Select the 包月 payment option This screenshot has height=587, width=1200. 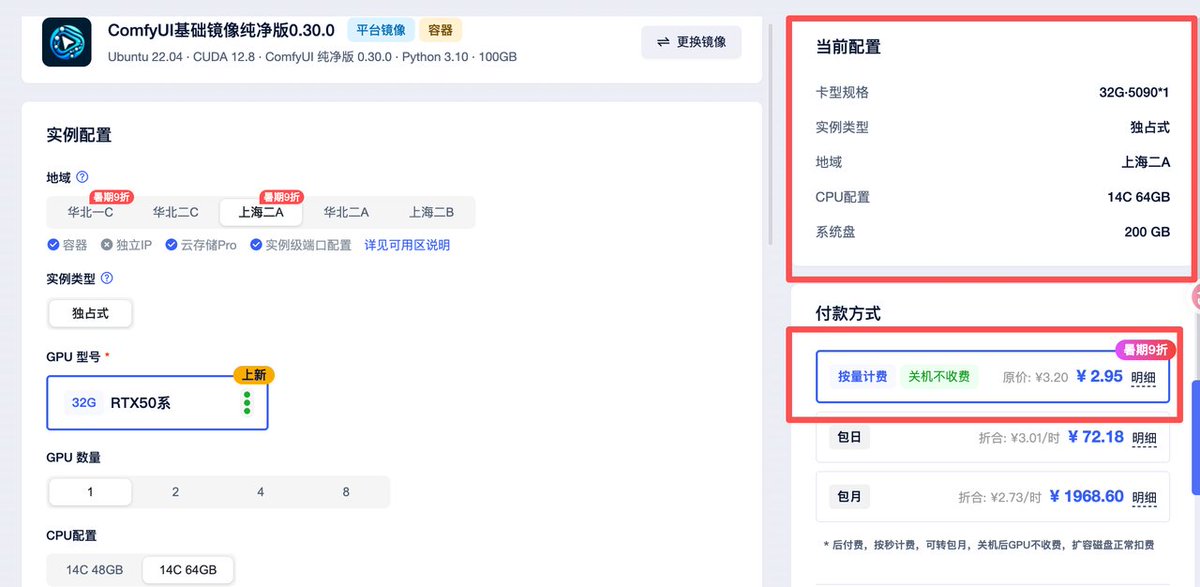coord(992,497)
